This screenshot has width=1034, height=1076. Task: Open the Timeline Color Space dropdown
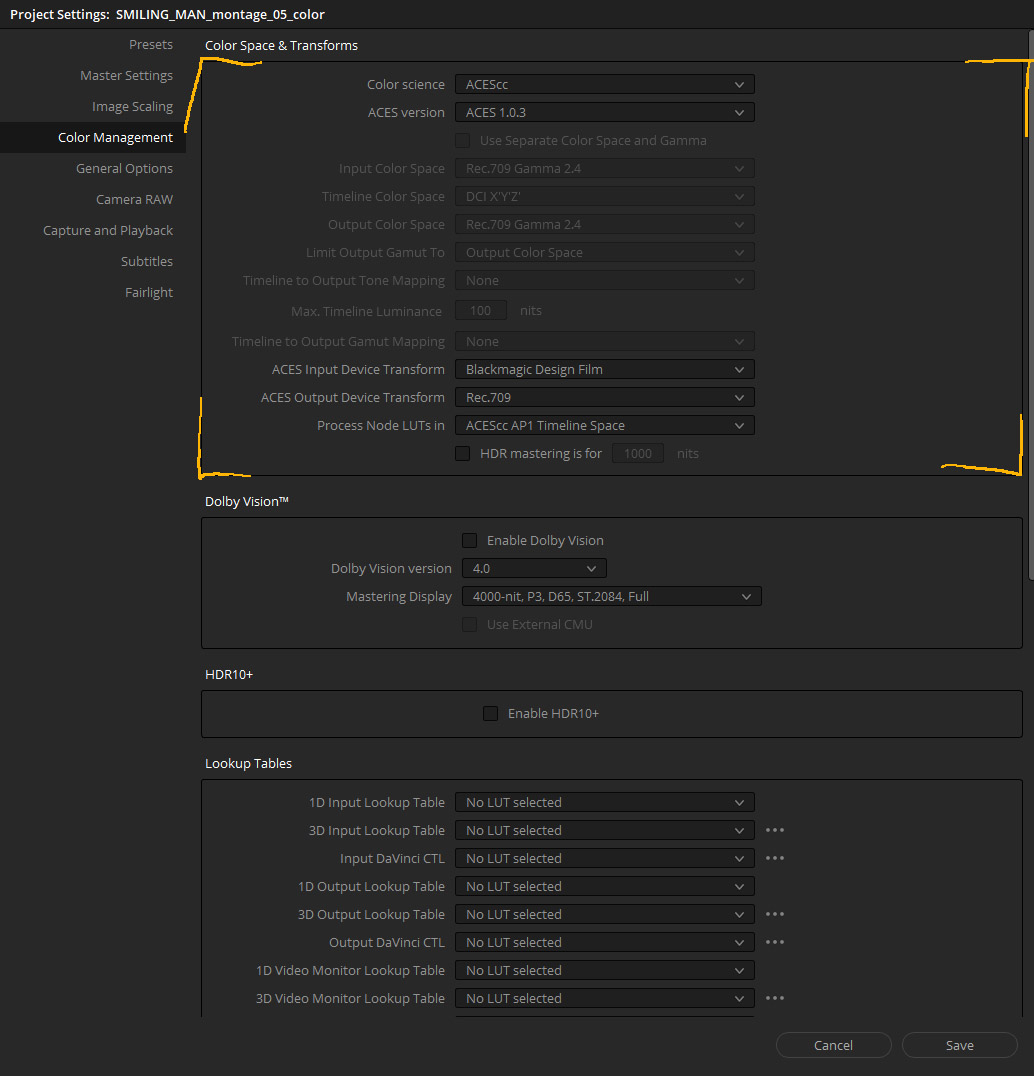pyautogui.click(x=604, y=196)
